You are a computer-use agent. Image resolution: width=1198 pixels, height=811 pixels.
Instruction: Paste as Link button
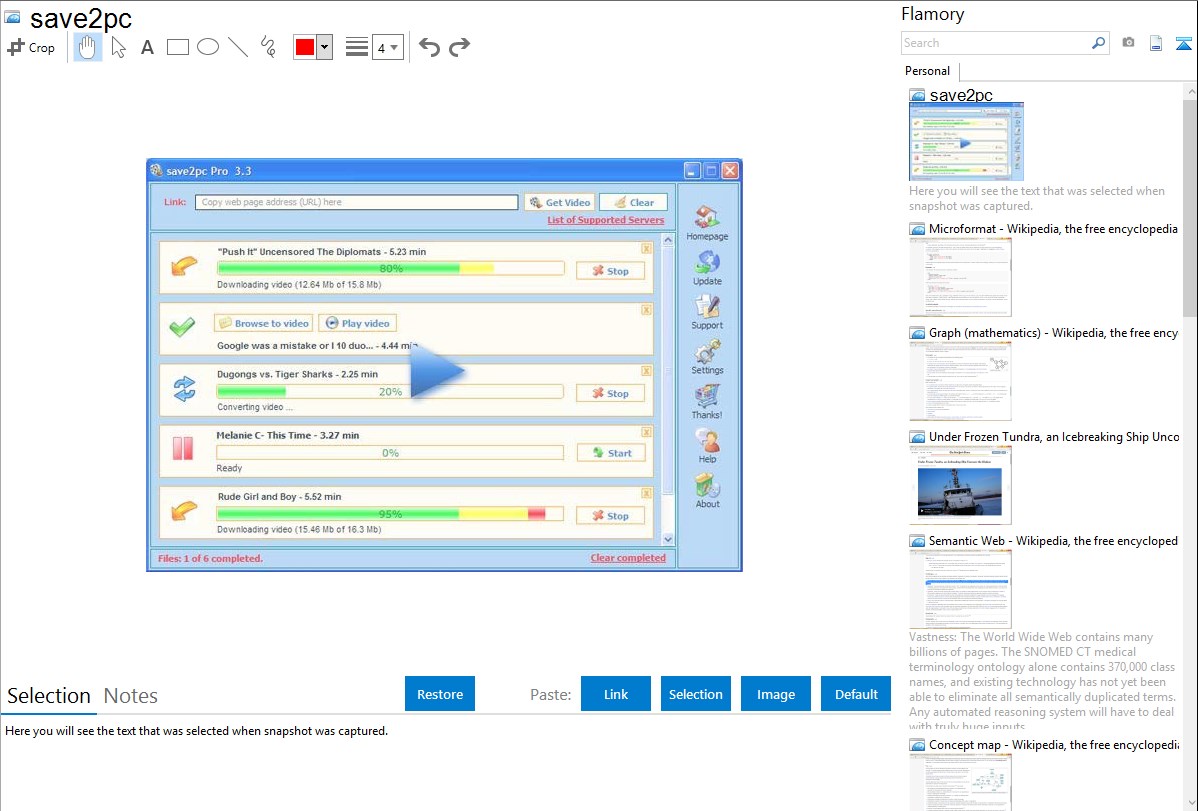pos(616,694)
